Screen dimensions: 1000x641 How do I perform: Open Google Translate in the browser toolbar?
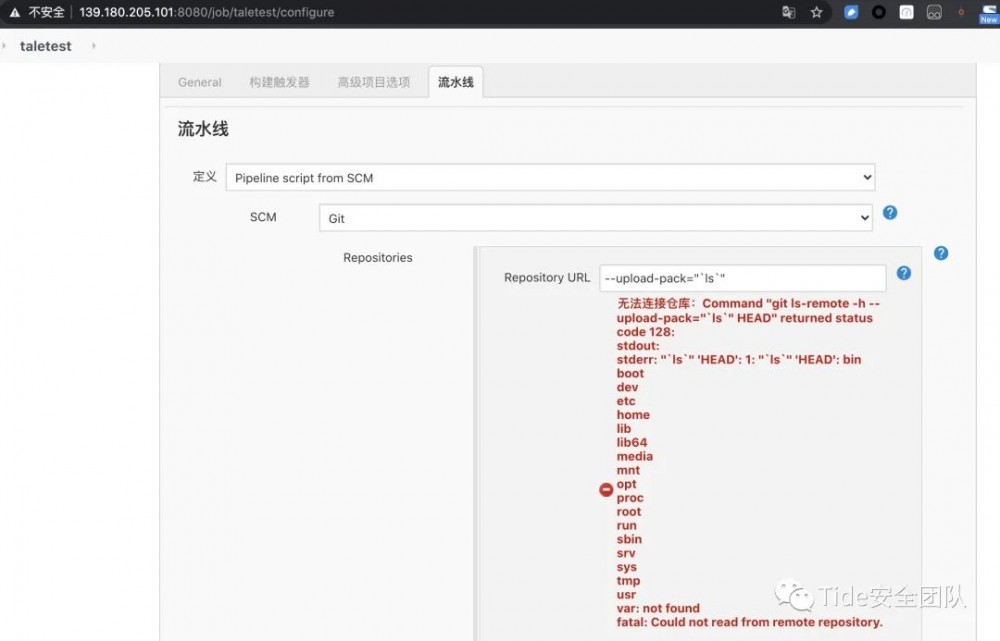tap(789, 11)
